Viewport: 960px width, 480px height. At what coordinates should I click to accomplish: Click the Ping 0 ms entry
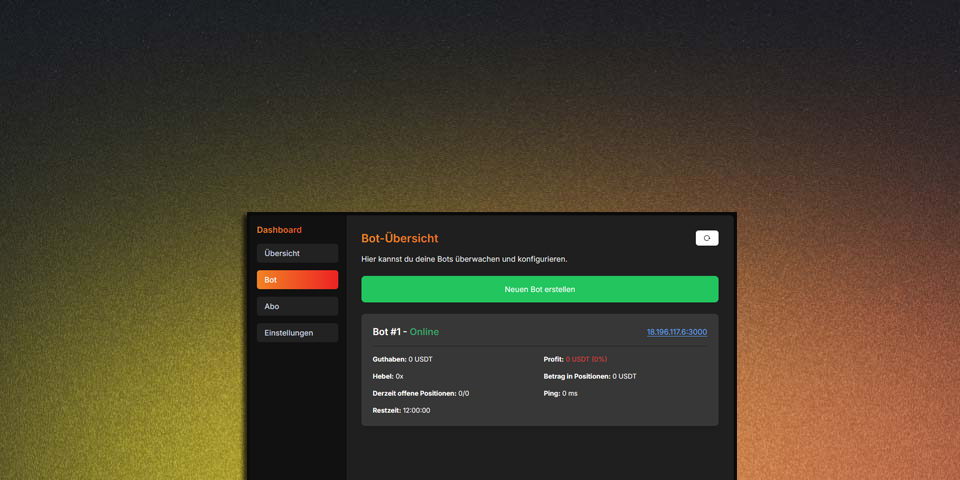[560, 393]
